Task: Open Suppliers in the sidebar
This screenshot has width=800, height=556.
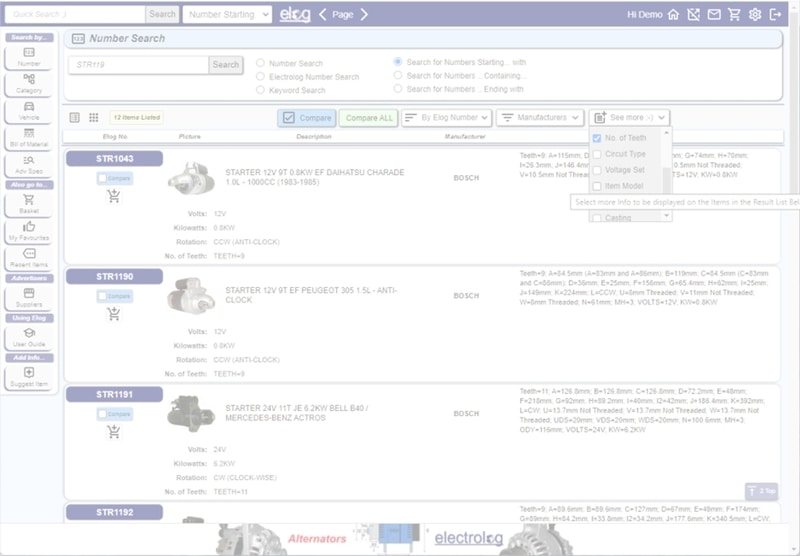Action: (29, 296)
